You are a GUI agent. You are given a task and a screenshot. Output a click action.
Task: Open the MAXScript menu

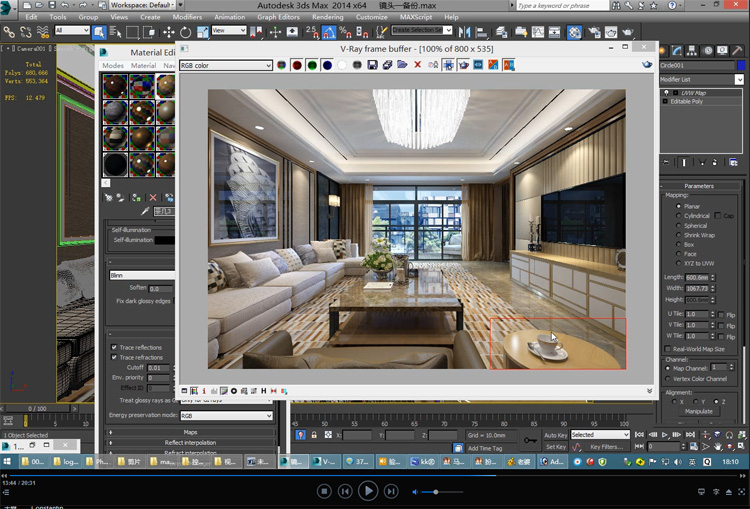point(416,17)
